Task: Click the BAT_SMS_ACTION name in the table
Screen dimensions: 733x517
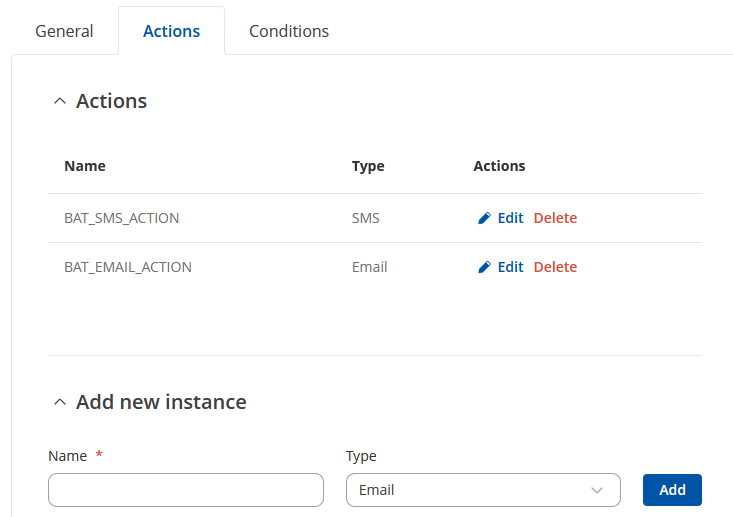Action: [x=122, y=218]
